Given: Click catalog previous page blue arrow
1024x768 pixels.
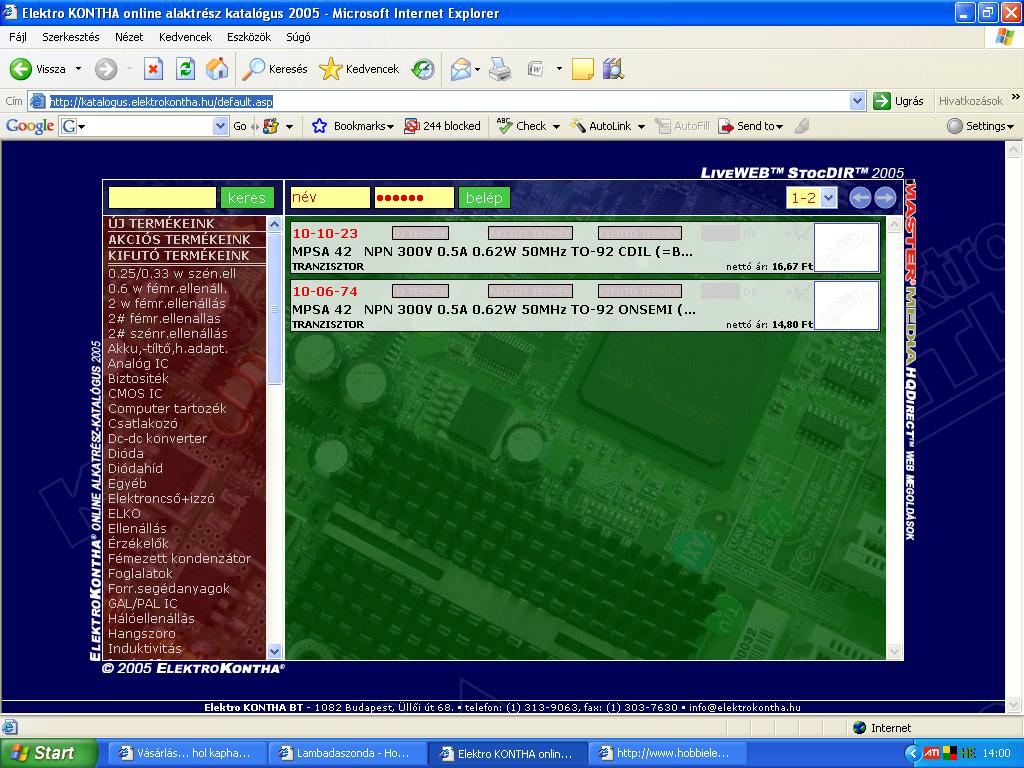Looking at the screenshot, I should pos(860,198).
